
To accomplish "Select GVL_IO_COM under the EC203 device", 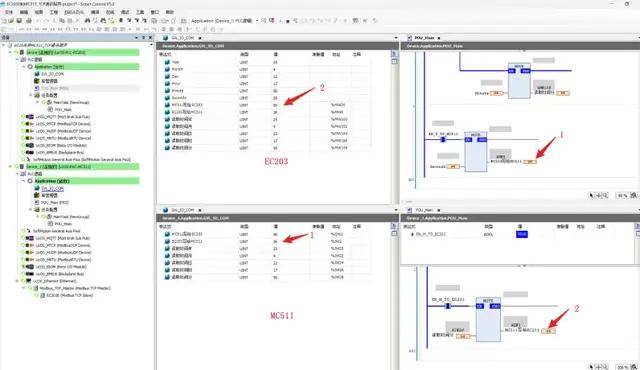I will pos(52,74).
